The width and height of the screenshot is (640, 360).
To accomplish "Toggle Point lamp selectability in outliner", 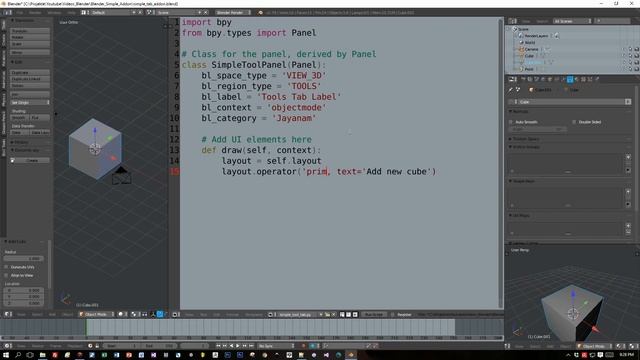I will point(630,69).
